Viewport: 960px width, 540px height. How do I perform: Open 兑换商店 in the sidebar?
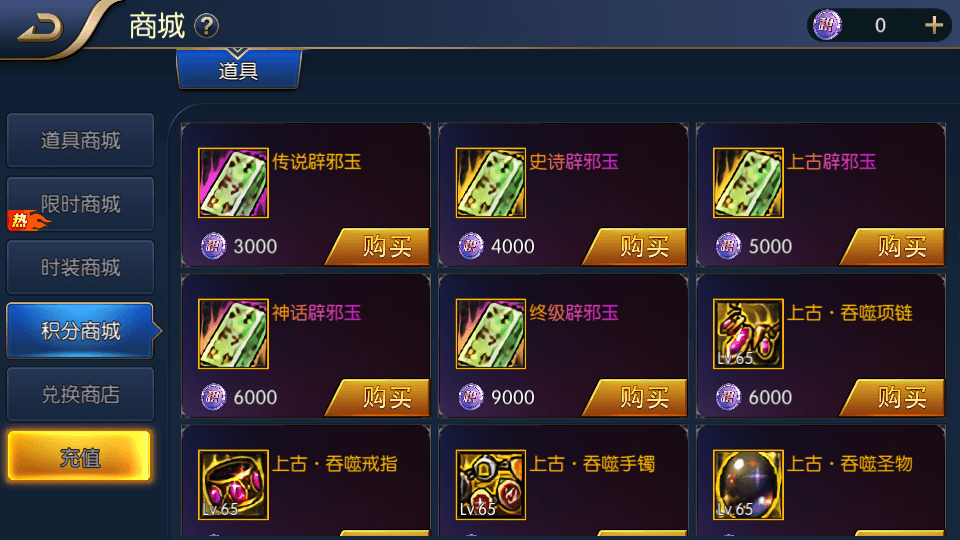(x=80, y=394)
